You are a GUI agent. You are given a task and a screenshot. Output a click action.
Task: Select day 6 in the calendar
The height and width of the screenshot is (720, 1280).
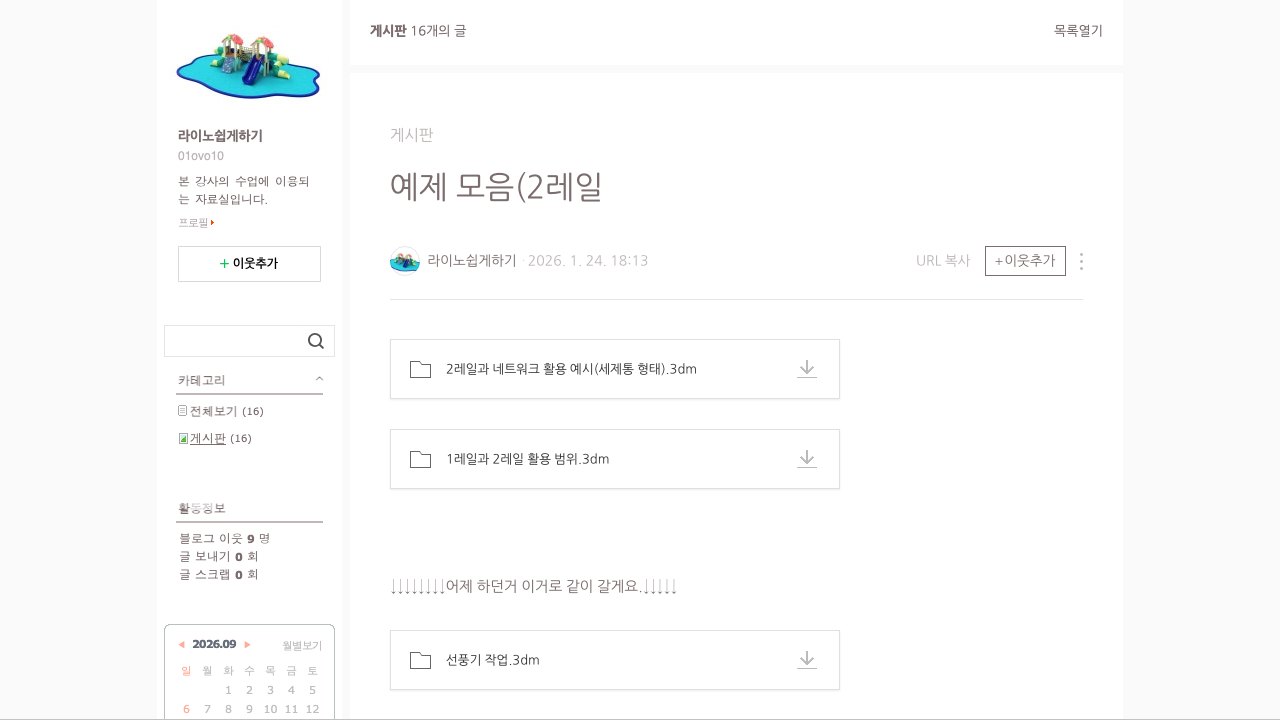(186, 709)
